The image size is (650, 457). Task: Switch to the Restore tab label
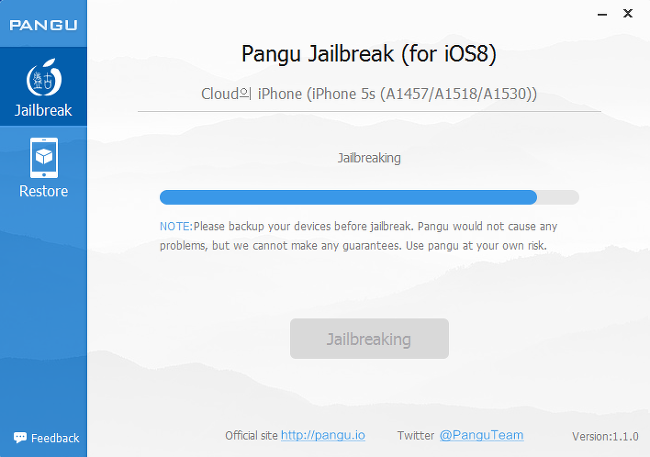click(x=44, y=191)
